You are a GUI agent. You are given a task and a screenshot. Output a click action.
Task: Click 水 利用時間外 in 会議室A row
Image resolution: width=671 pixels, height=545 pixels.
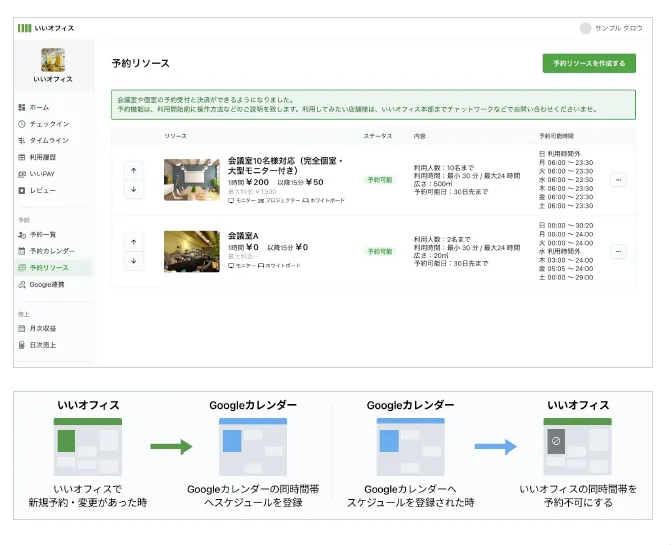click(560, 251)
